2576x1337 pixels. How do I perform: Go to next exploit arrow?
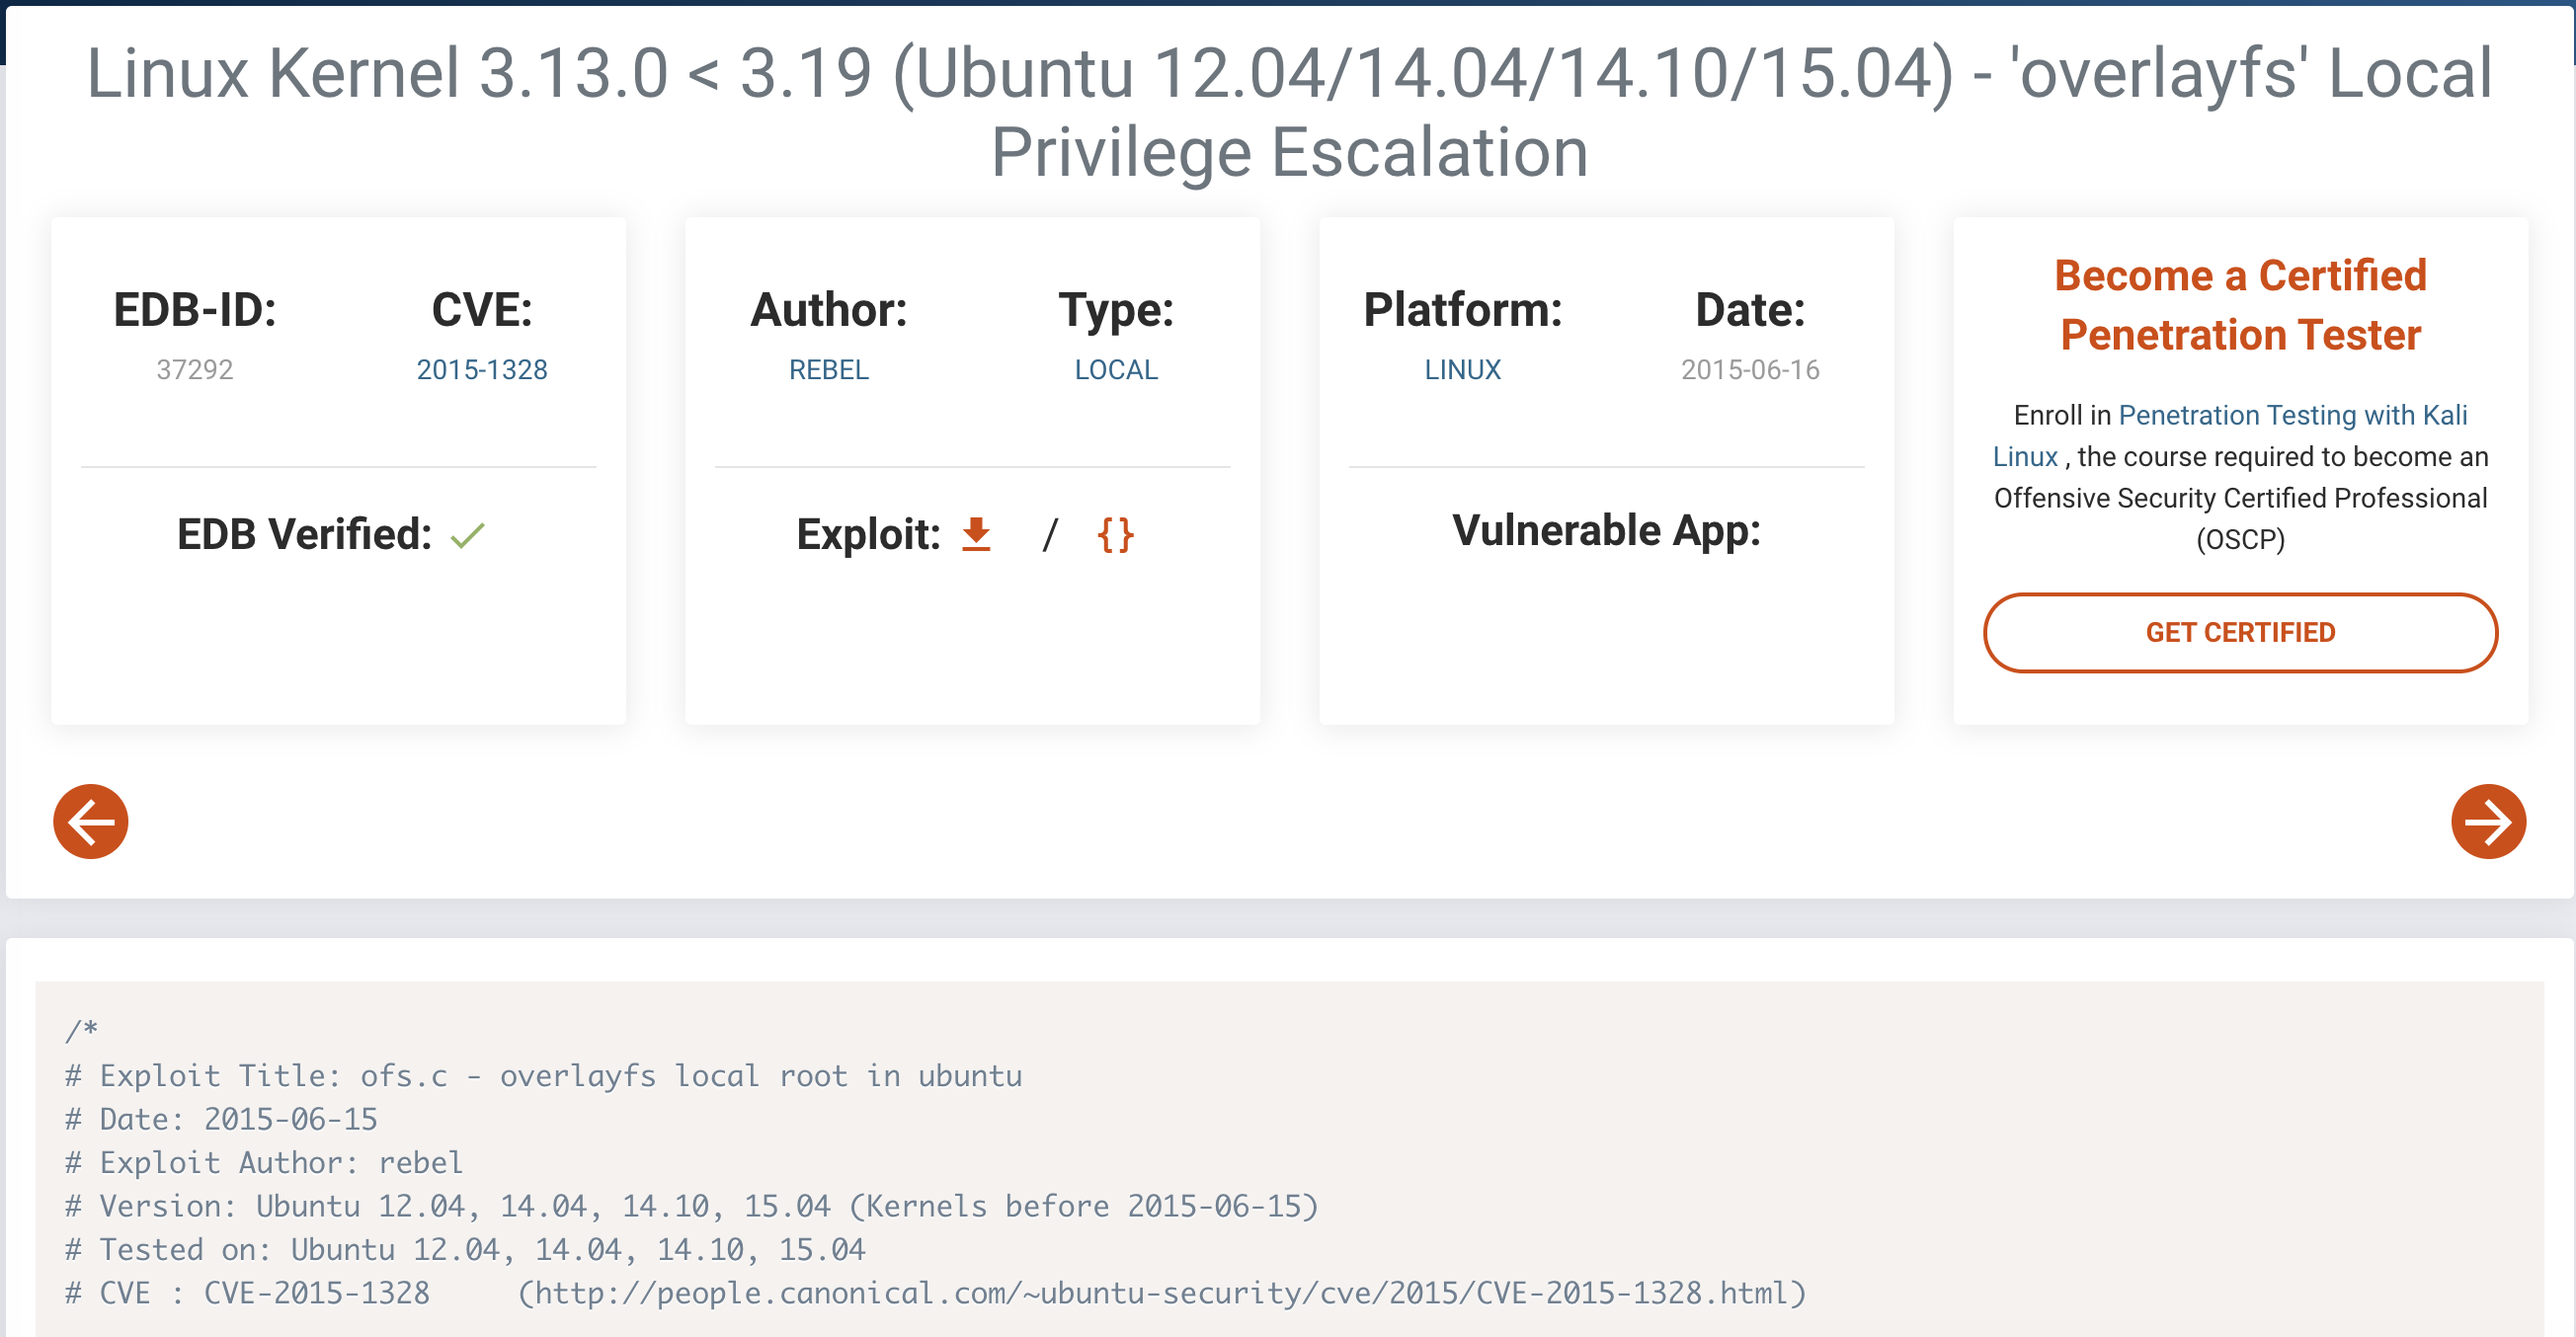coord(2488,821)
